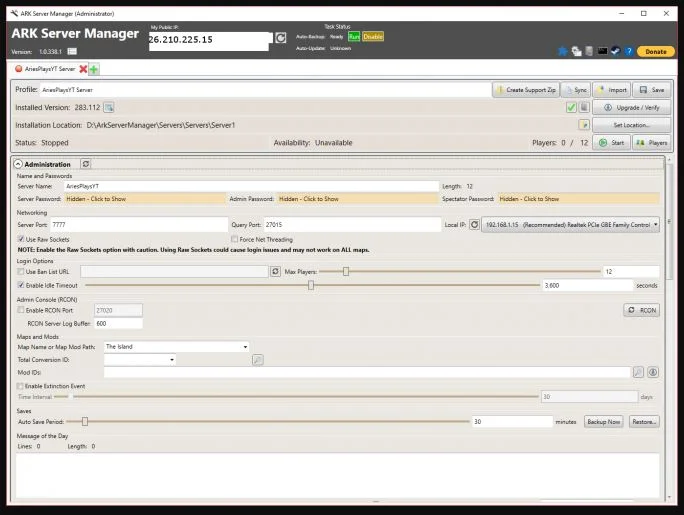
Task: Click Upgrade / Verify button
Action: [632, 107]
